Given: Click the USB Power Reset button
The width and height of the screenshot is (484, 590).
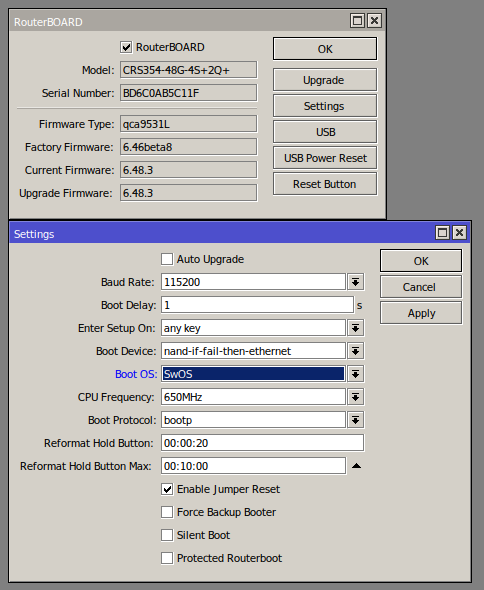Looking at the screenshot, I should point(325,158).
